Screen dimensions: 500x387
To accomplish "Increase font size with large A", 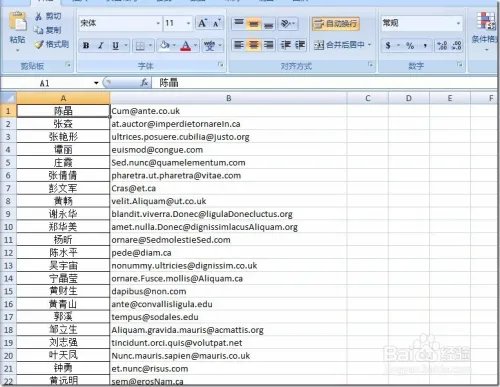I will [202, 23].
